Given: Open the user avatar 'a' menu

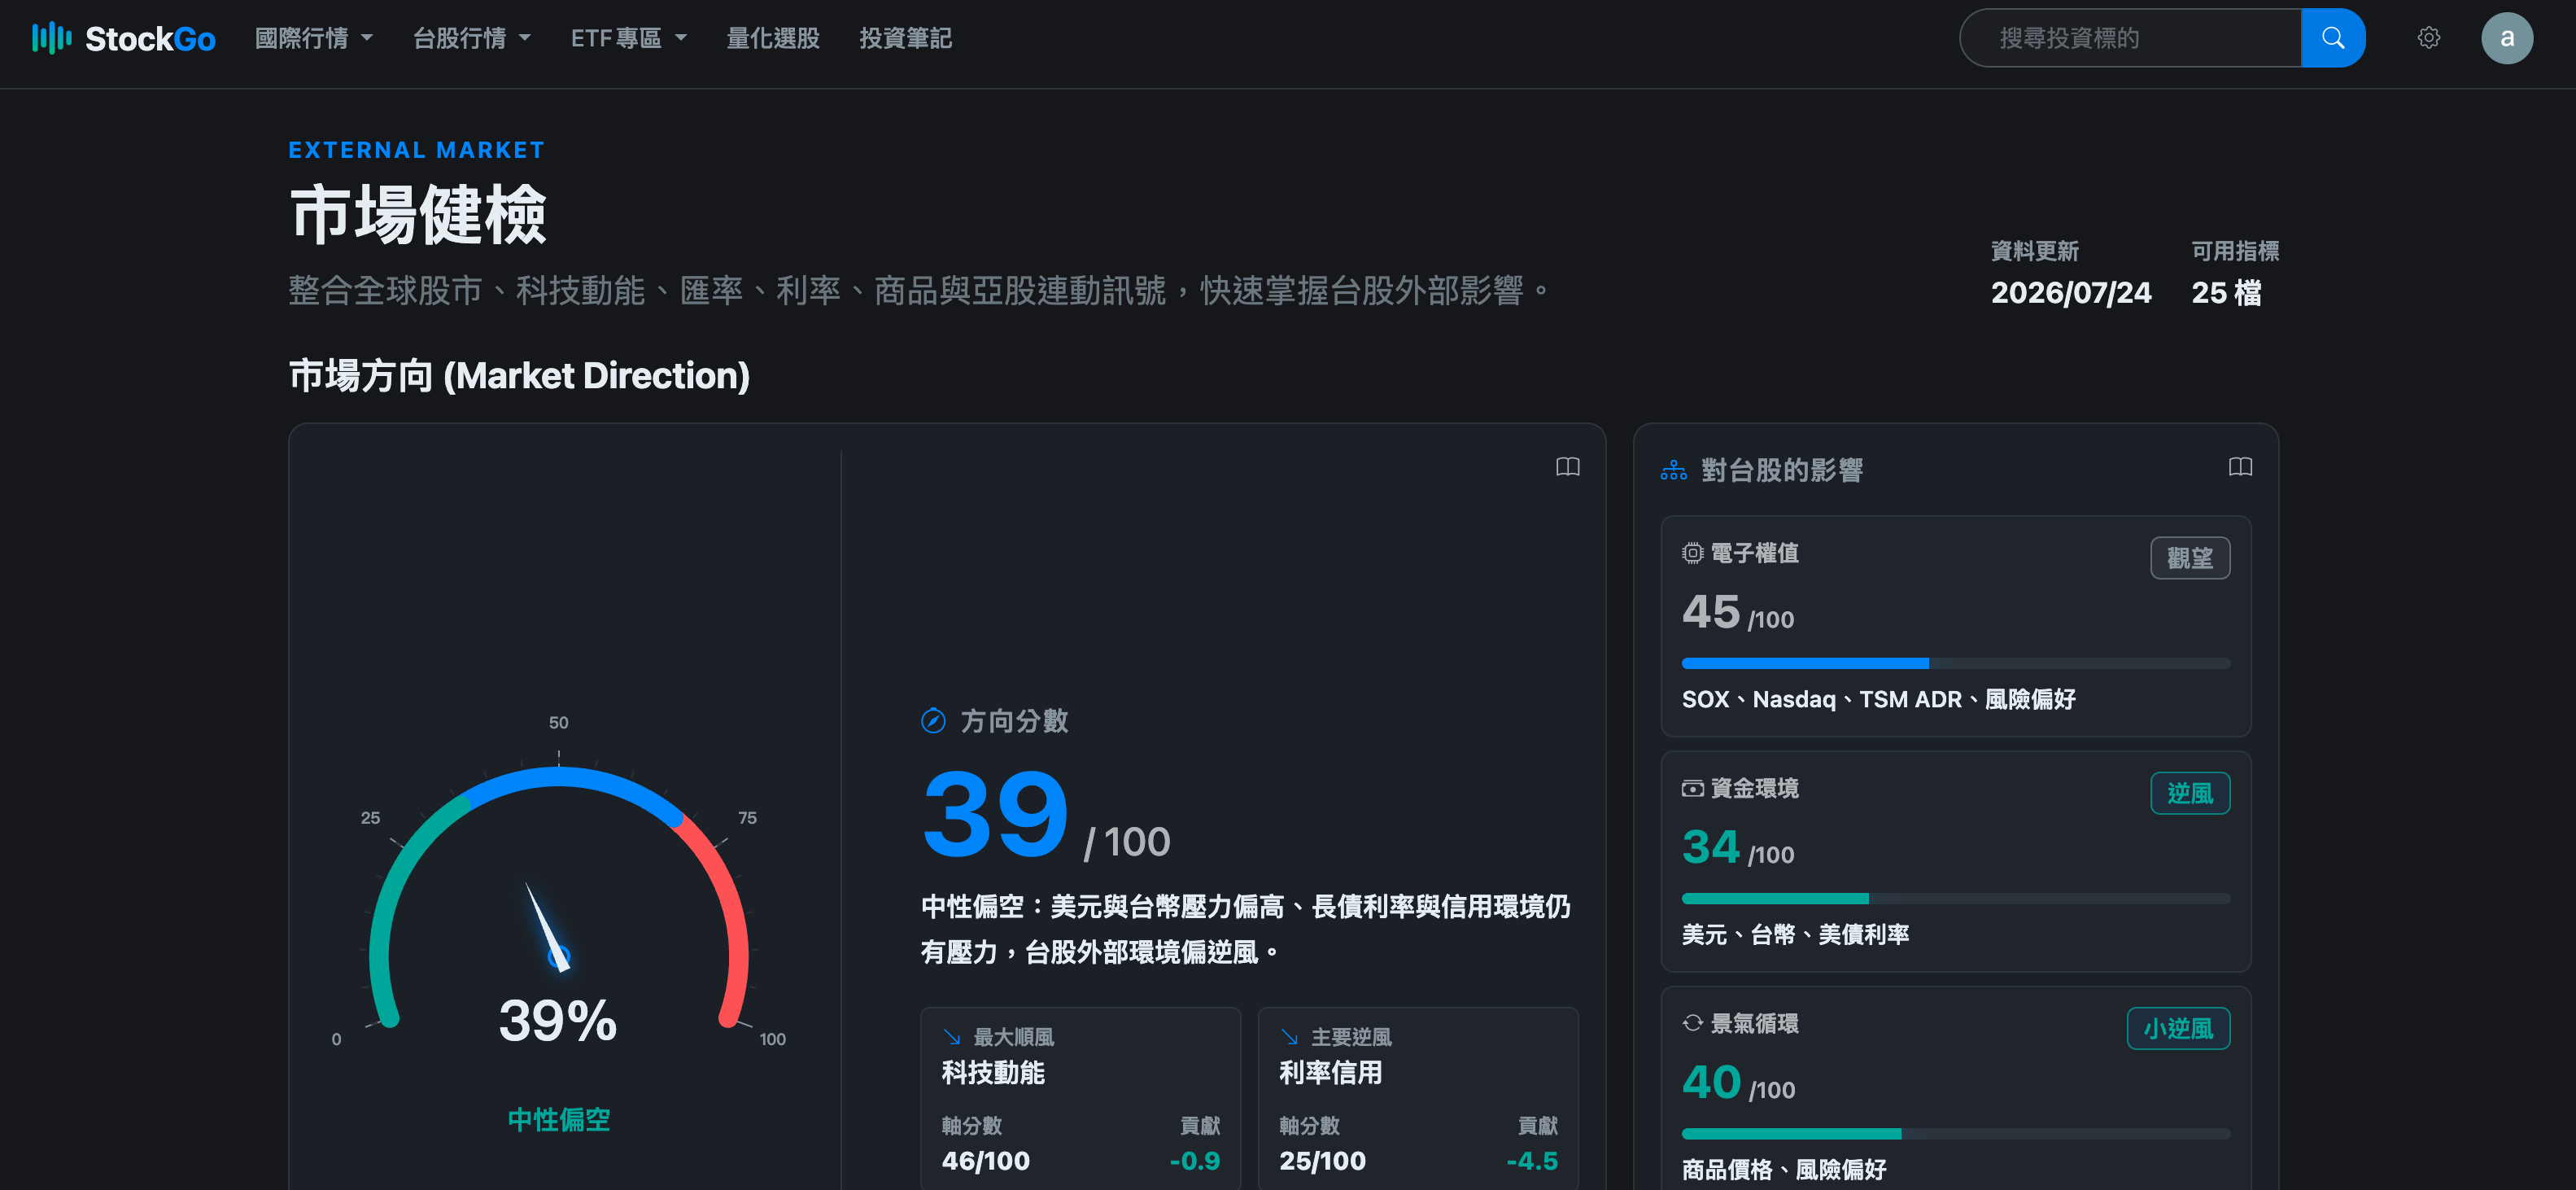Looking at the screenshot, I should [x=2507, y=38].
